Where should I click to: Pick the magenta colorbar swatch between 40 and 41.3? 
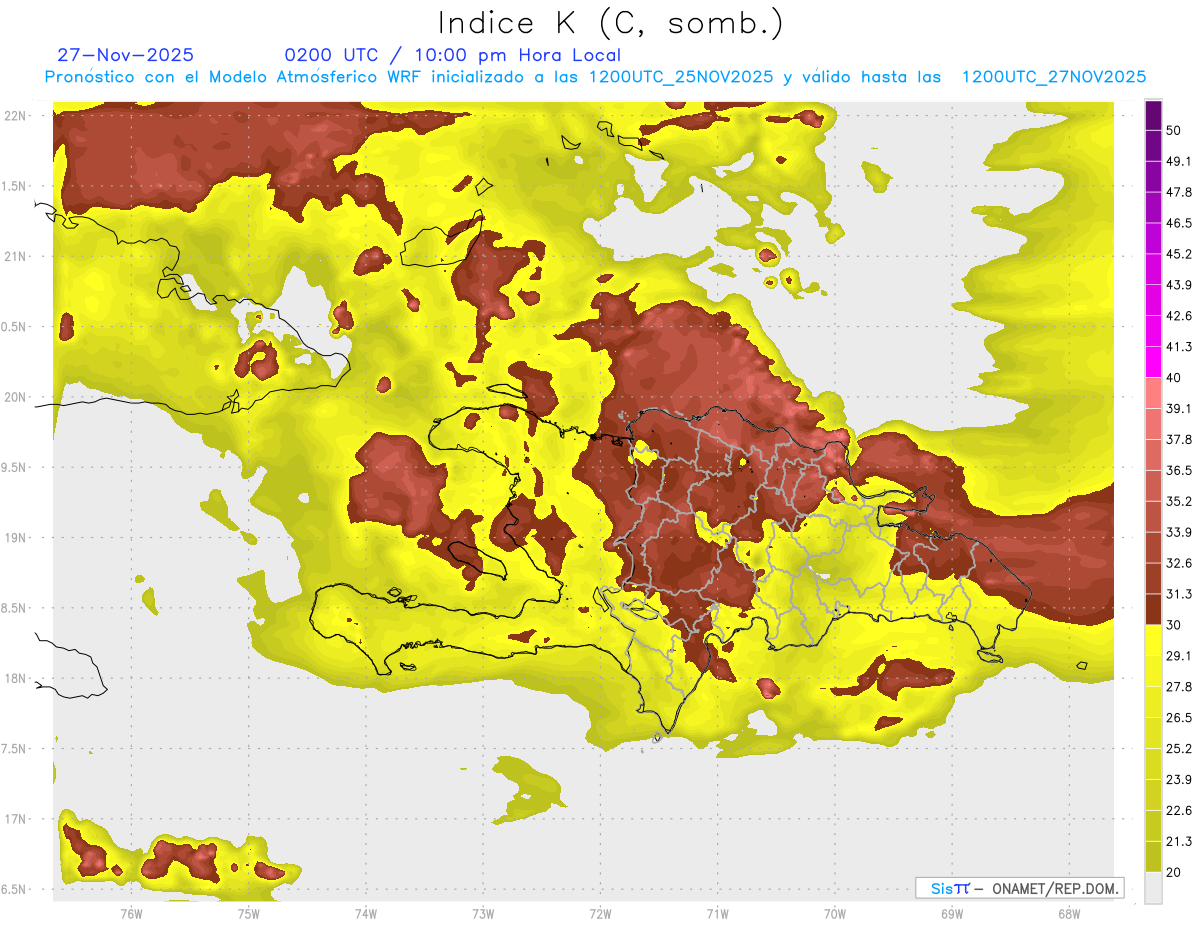[x=1153, y=362]
